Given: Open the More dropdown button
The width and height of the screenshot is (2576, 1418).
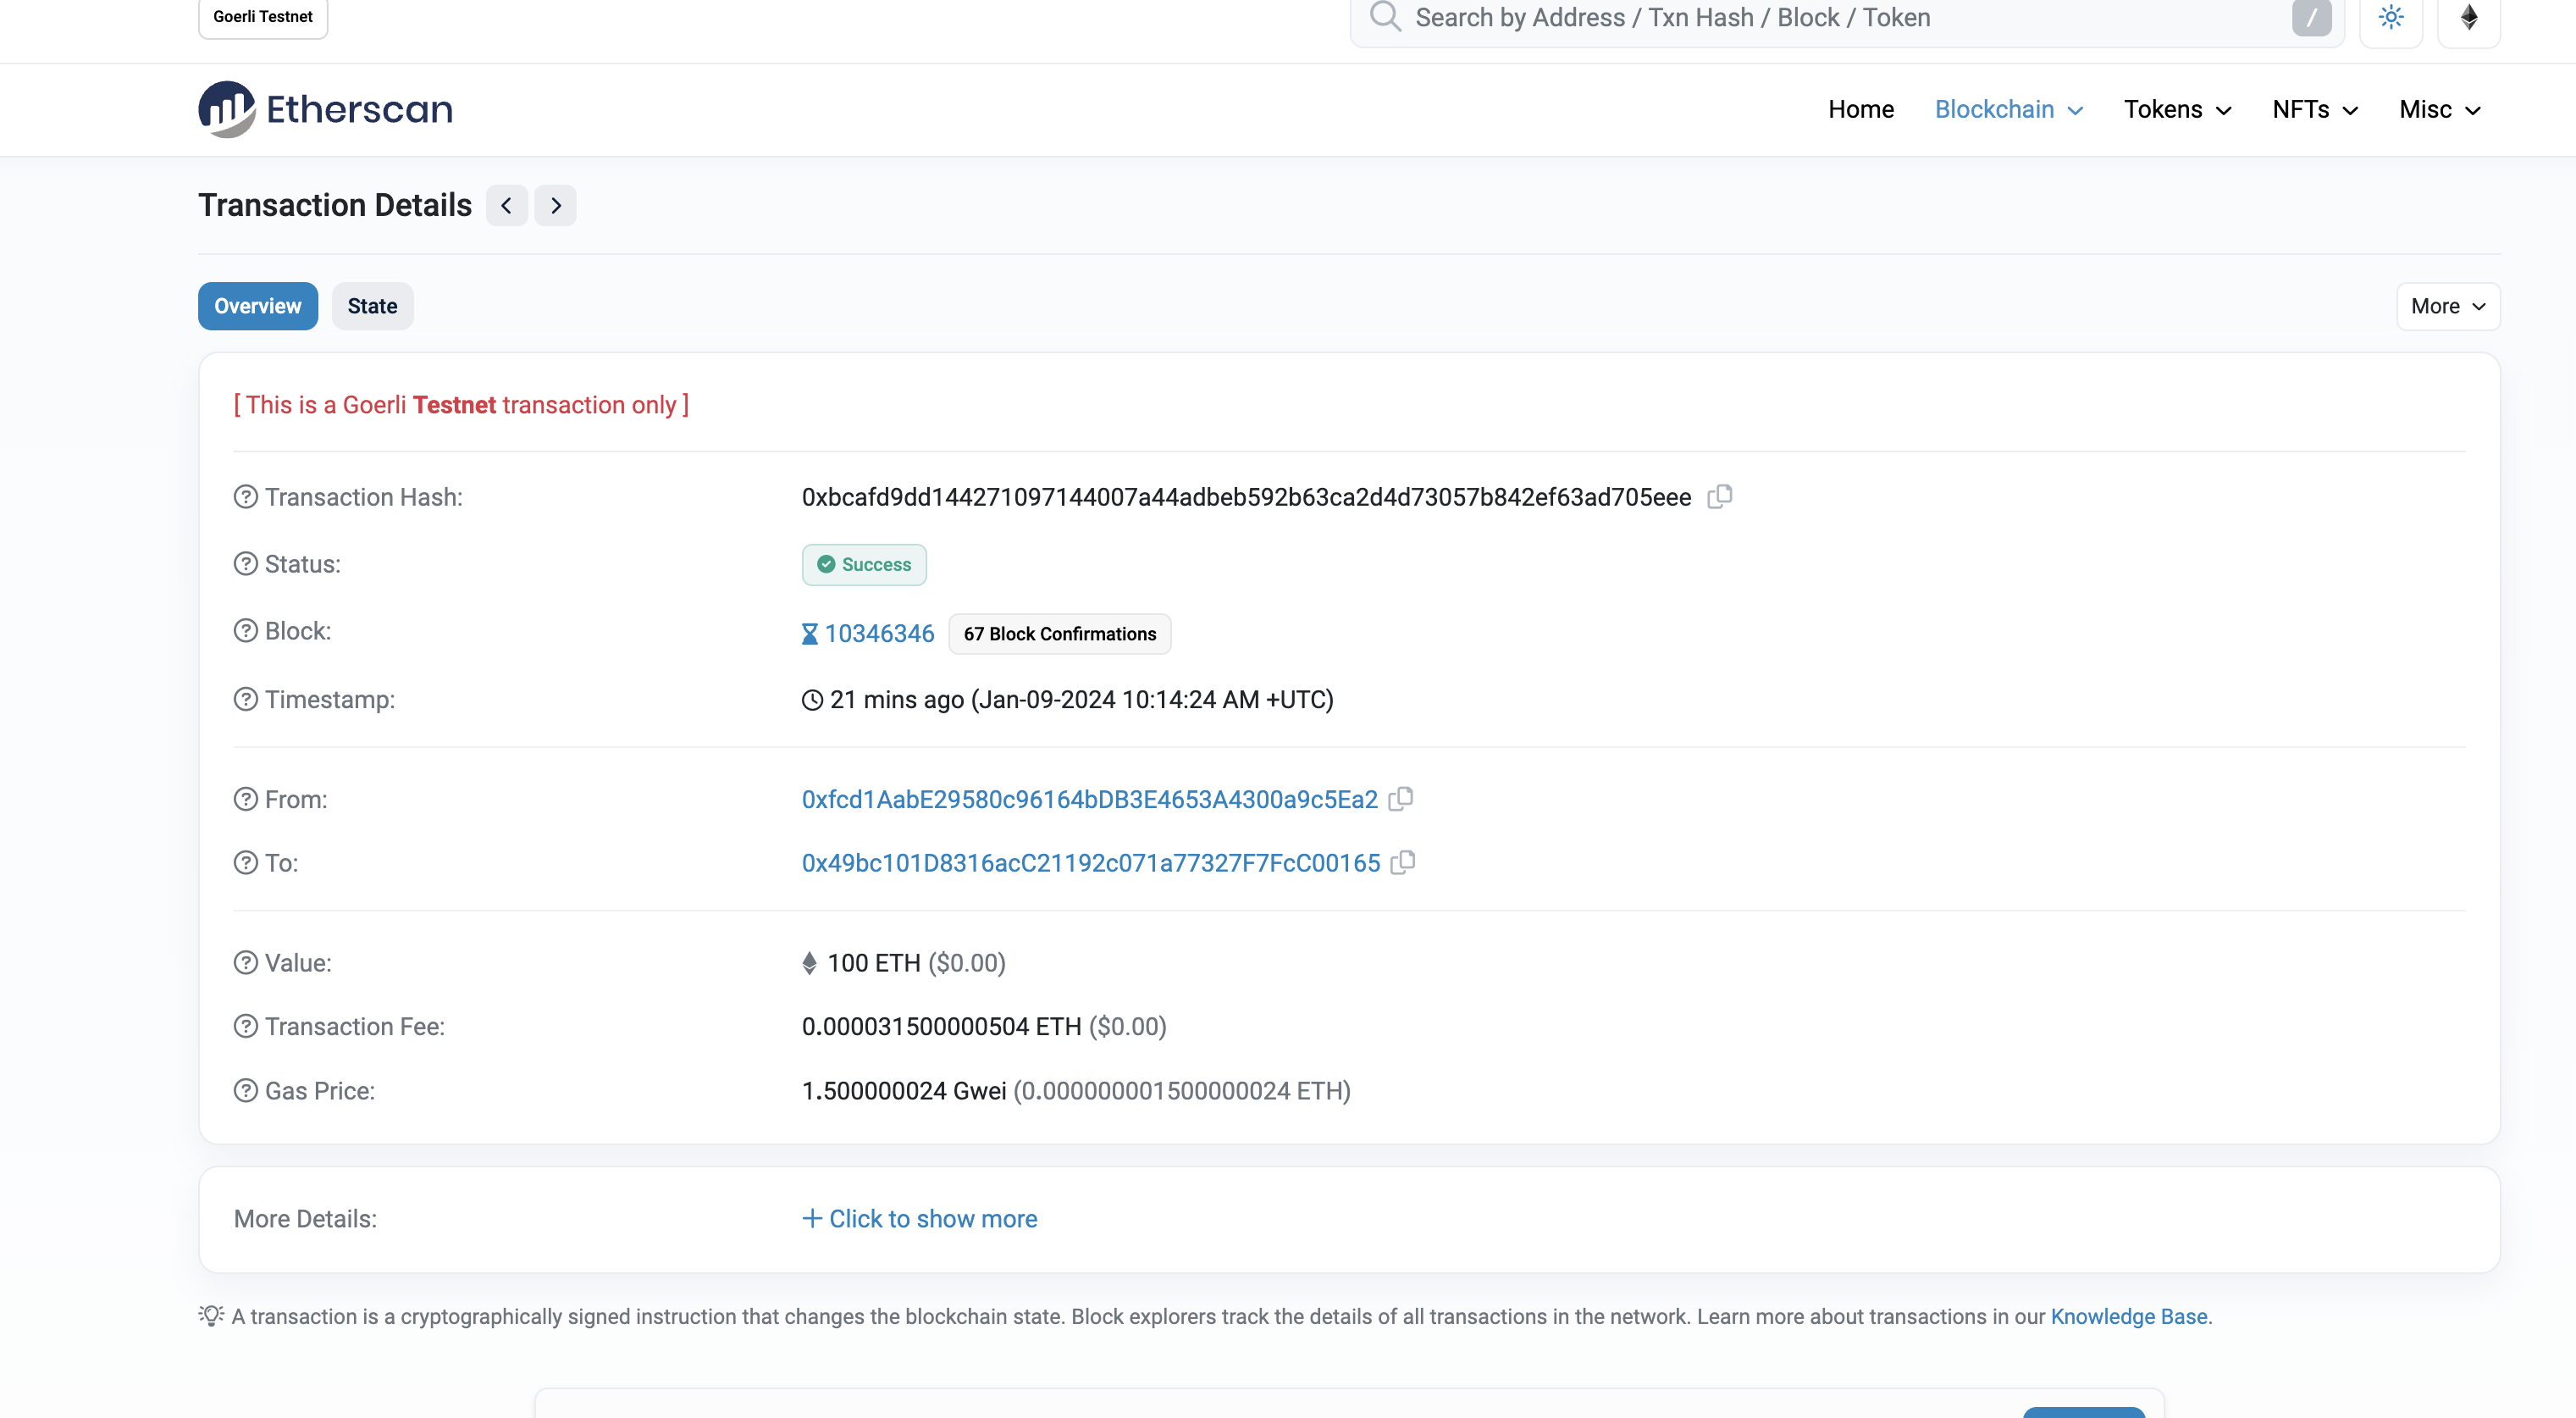Looking at the screenshot, I should coord(2447,306).
